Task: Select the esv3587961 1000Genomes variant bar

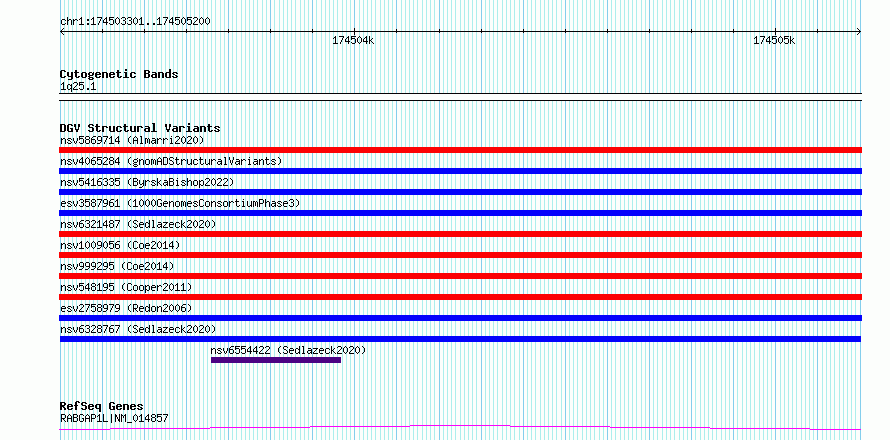Action: pos(460,213)
